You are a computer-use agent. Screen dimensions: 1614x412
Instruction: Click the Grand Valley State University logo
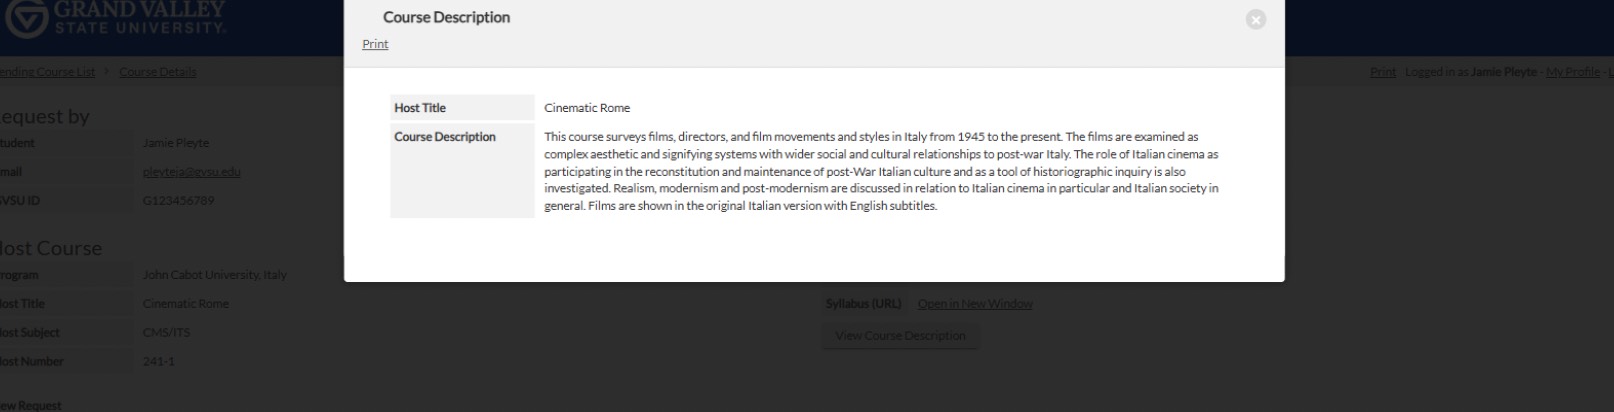click(x=115, y=18)
